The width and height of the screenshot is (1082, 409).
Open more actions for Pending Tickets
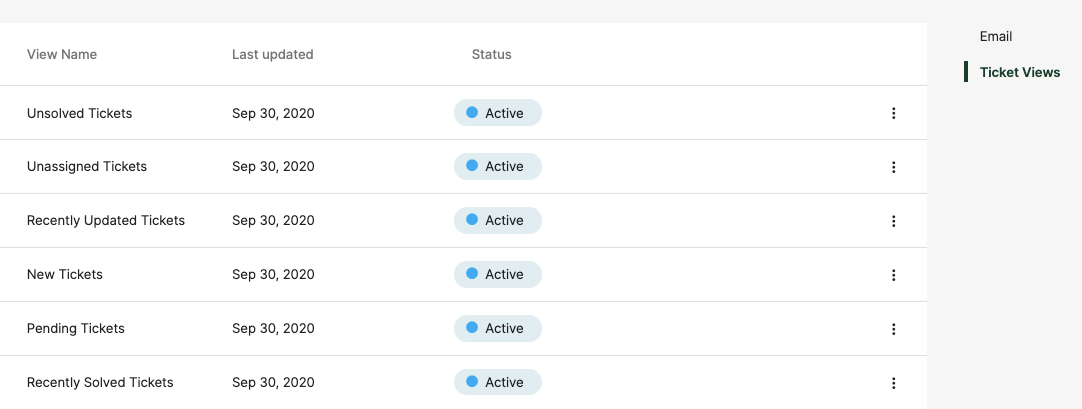click(894, 329)
